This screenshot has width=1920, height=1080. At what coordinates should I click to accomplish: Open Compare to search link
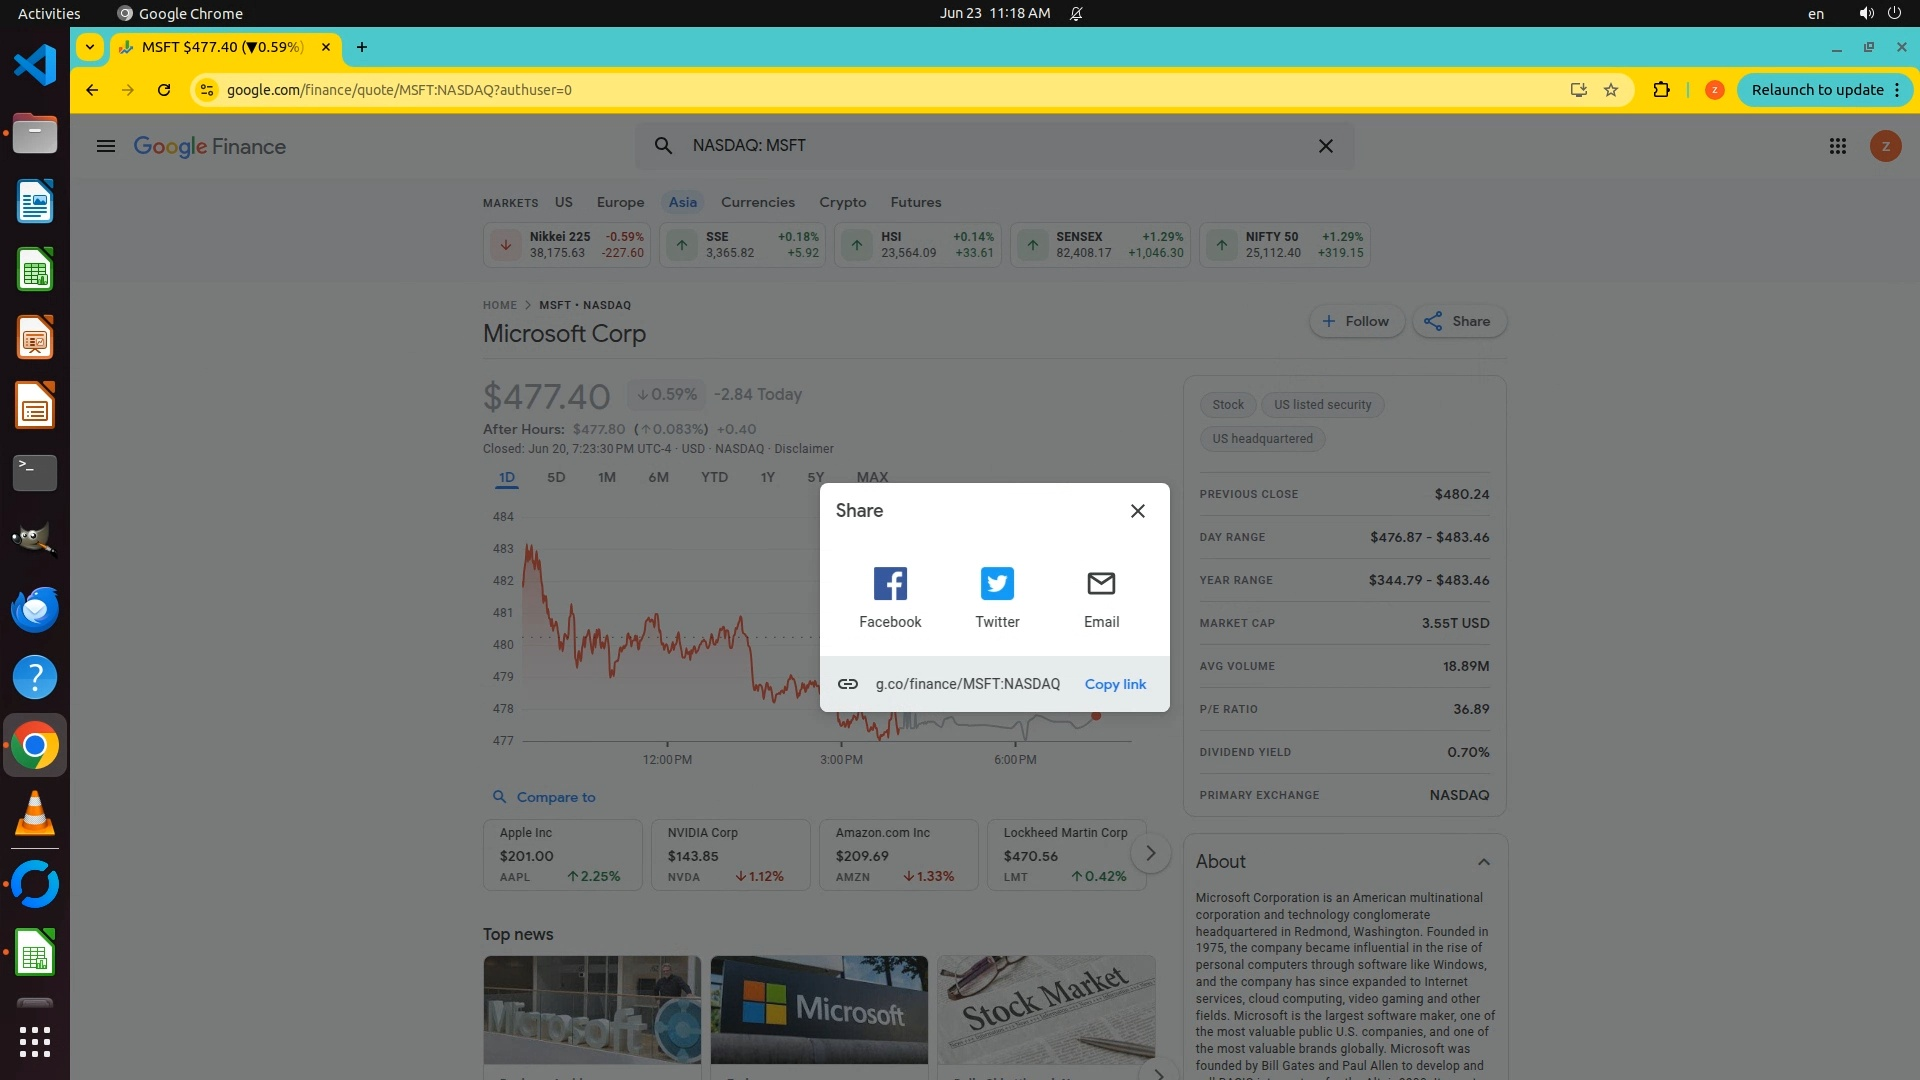(555, 797)
